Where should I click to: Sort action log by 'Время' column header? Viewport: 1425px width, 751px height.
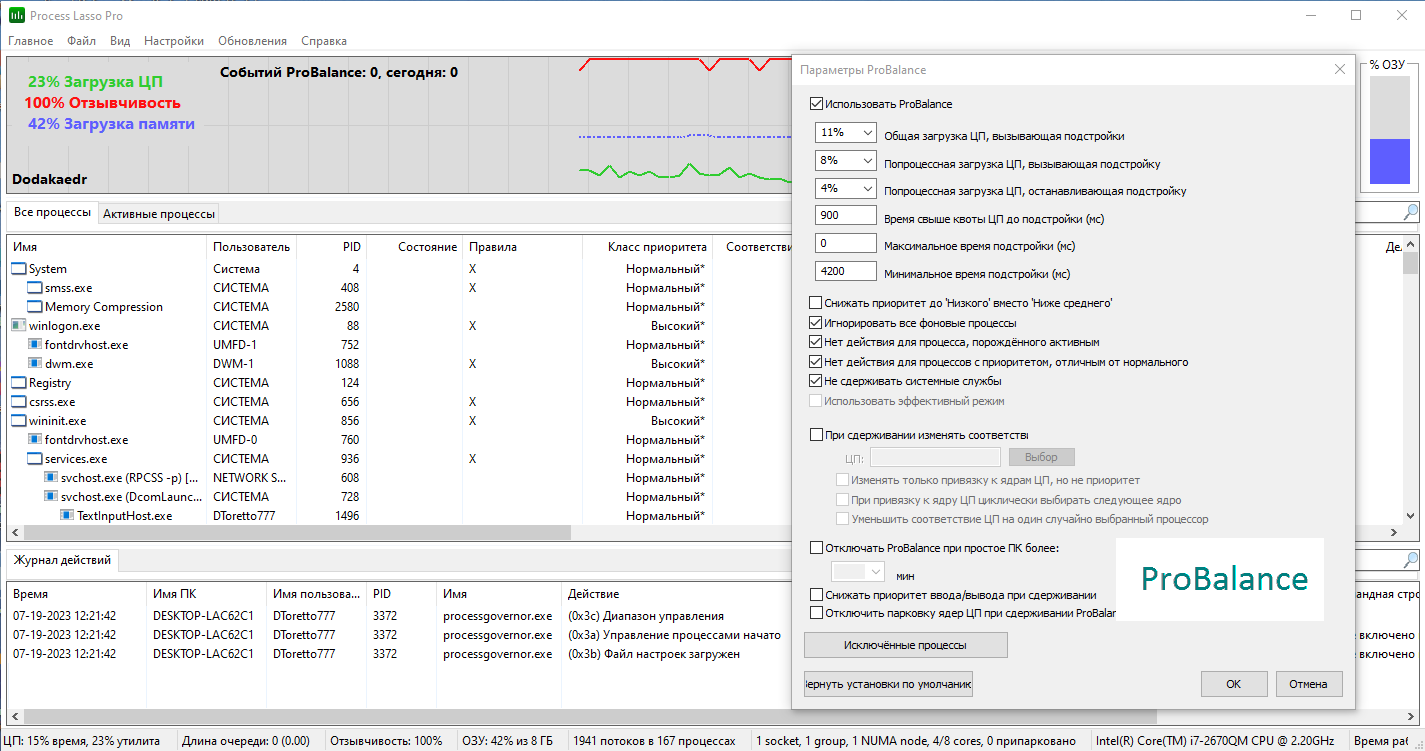point(77,594)
